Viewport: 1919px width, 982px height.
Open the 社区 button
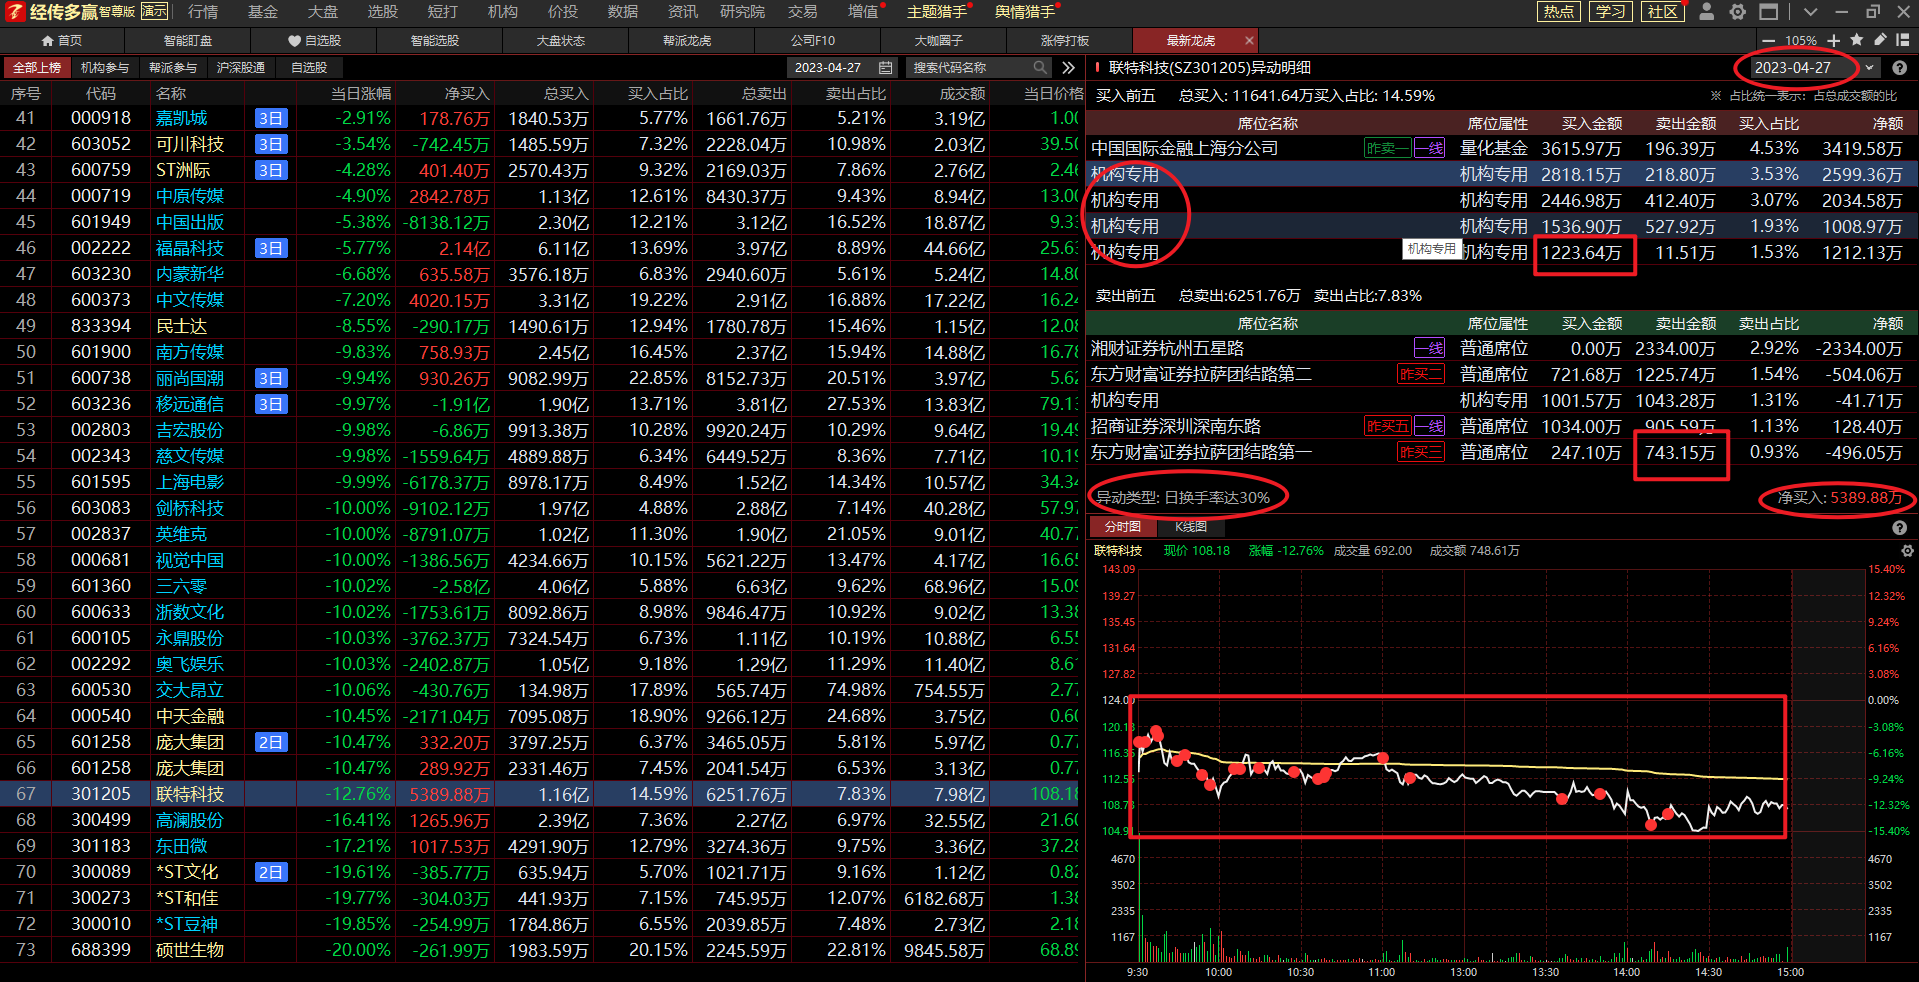[1662, 12]
